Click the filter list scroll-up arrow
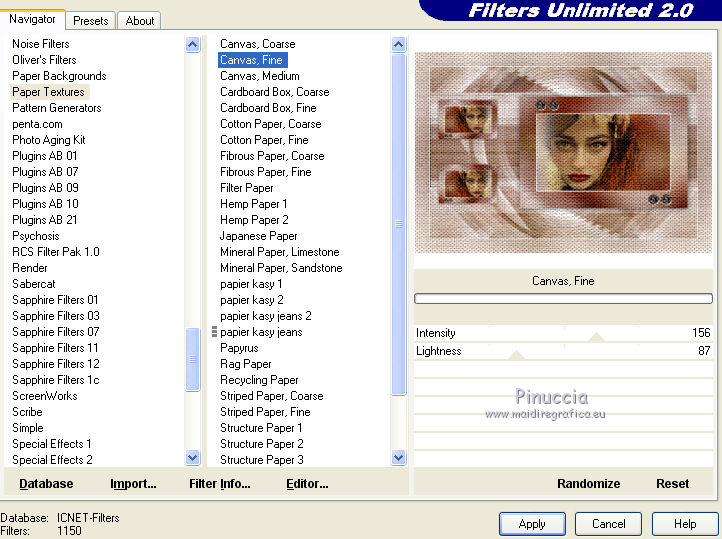Viewport: 722px width, 539px height. (x=398, y=45)
